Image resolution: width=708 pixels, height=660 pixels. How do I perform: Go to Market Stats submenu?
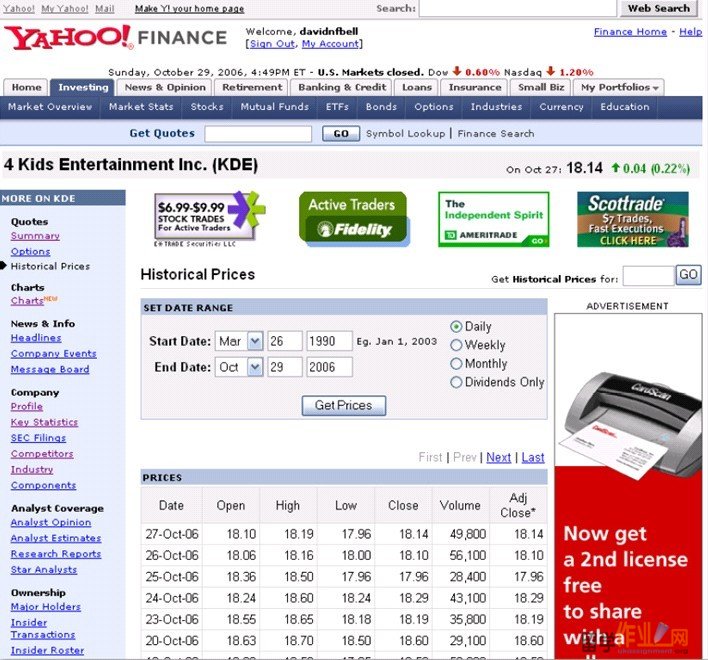tap(141, 107)
